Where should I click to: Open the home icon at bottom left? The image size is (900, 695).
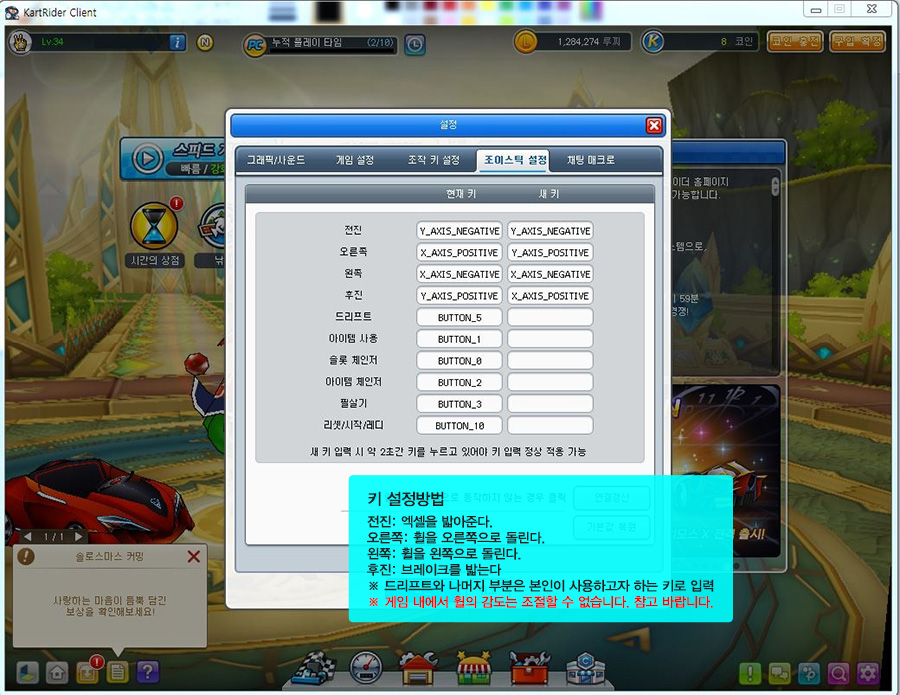(x=58, y=672)
